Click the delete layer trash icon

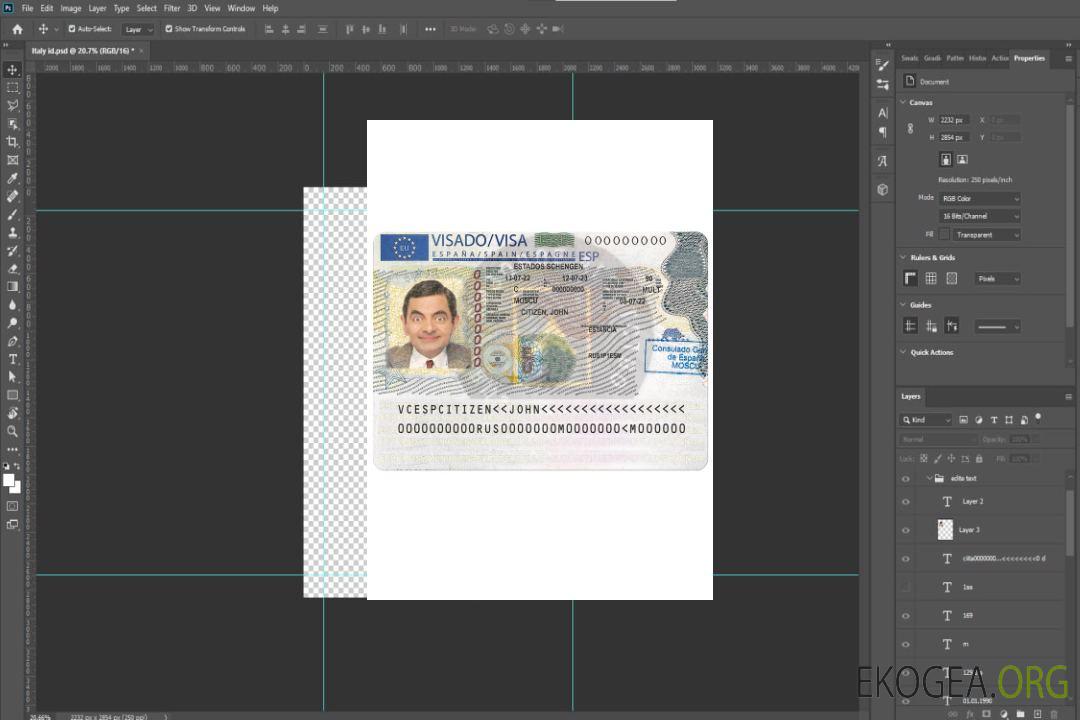coord(1055,714)
